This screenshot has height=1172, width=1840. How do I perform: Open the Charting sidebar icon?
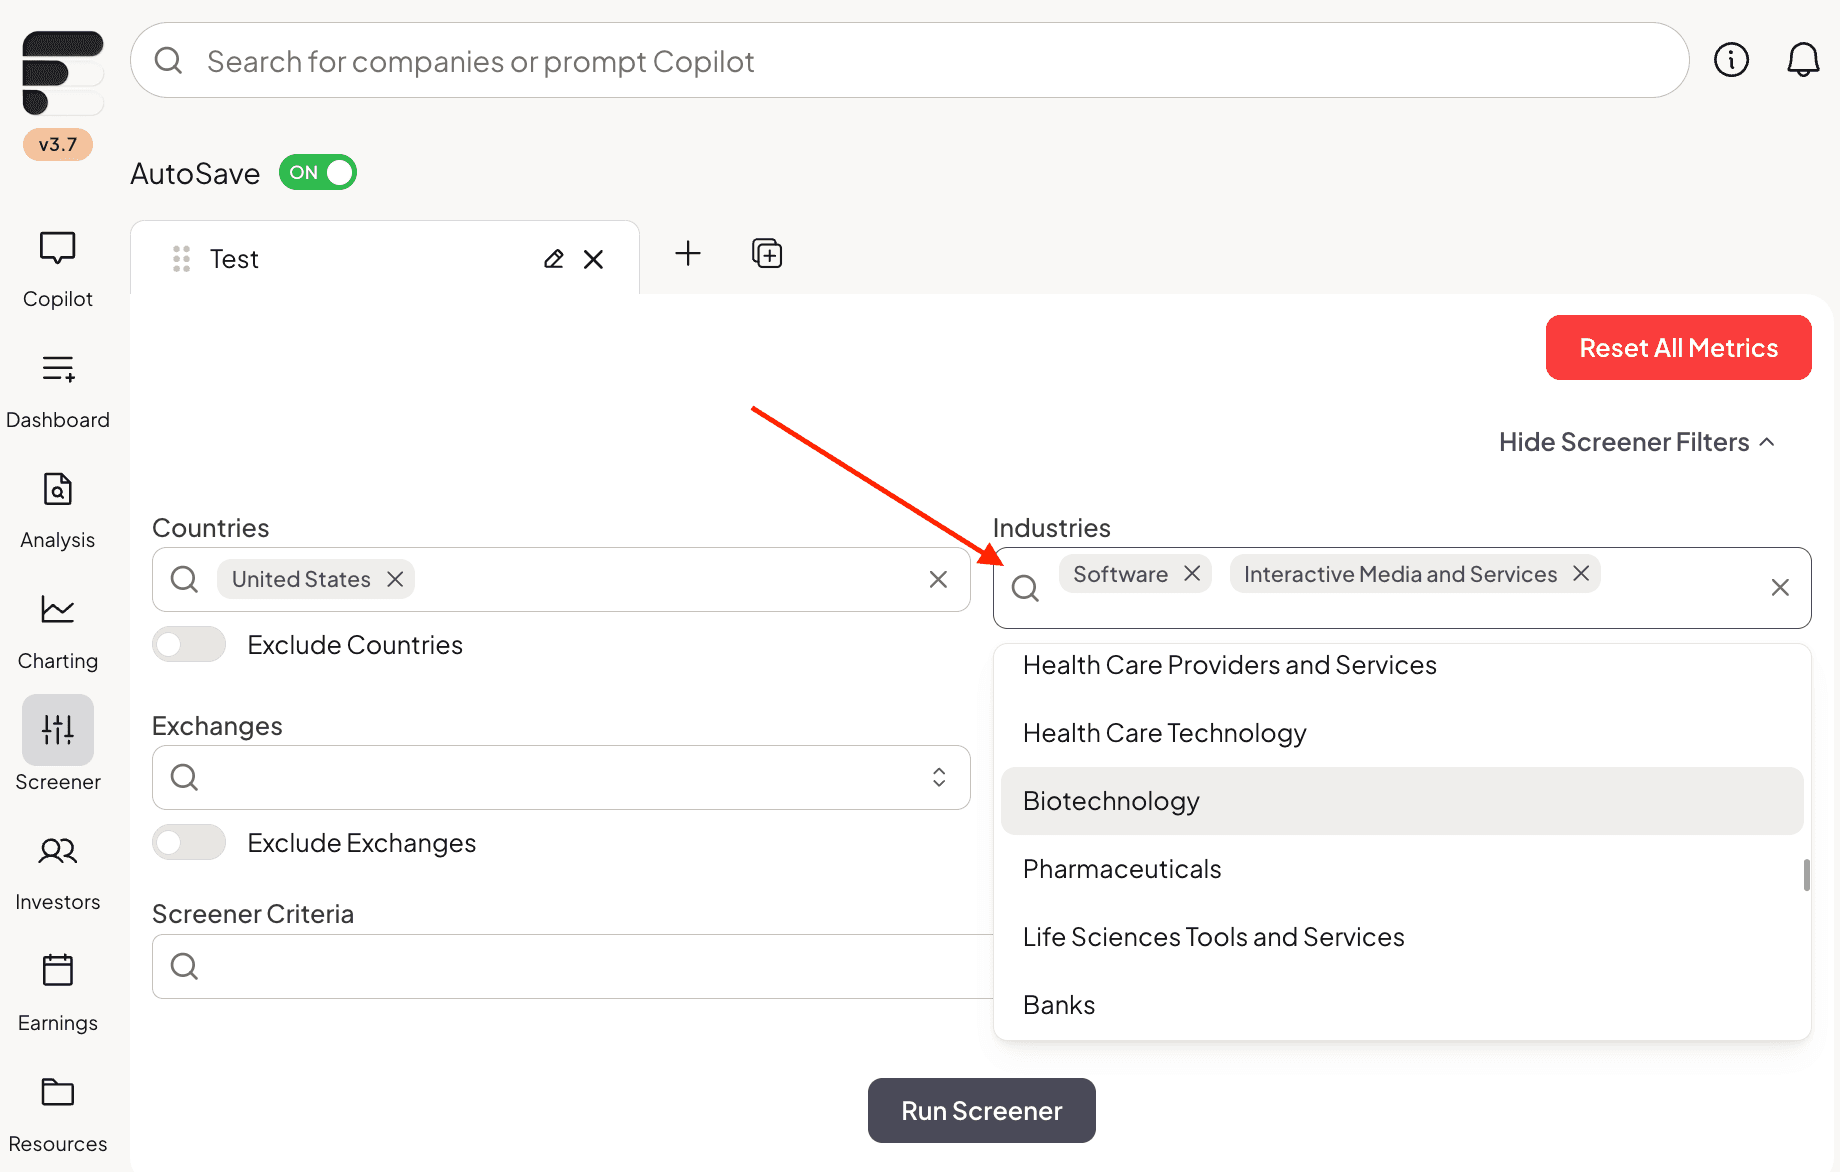pos(57,610)
